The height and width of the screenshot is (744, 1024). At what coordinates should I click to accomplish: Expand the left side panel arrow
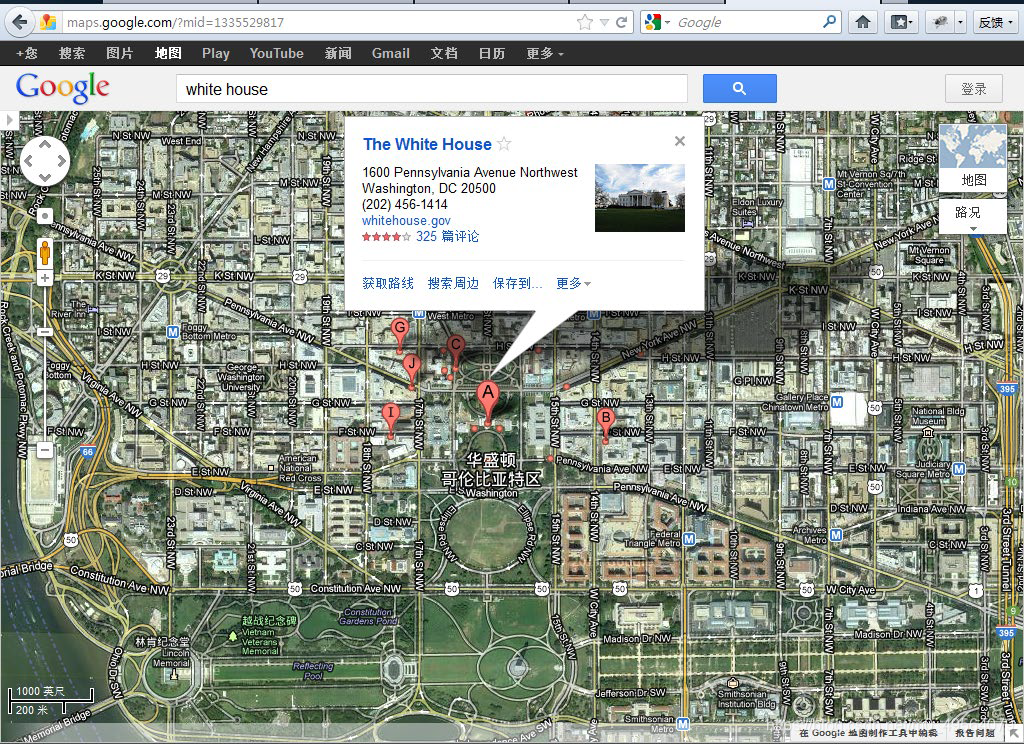pyautogui.click(x=9, y=120)
